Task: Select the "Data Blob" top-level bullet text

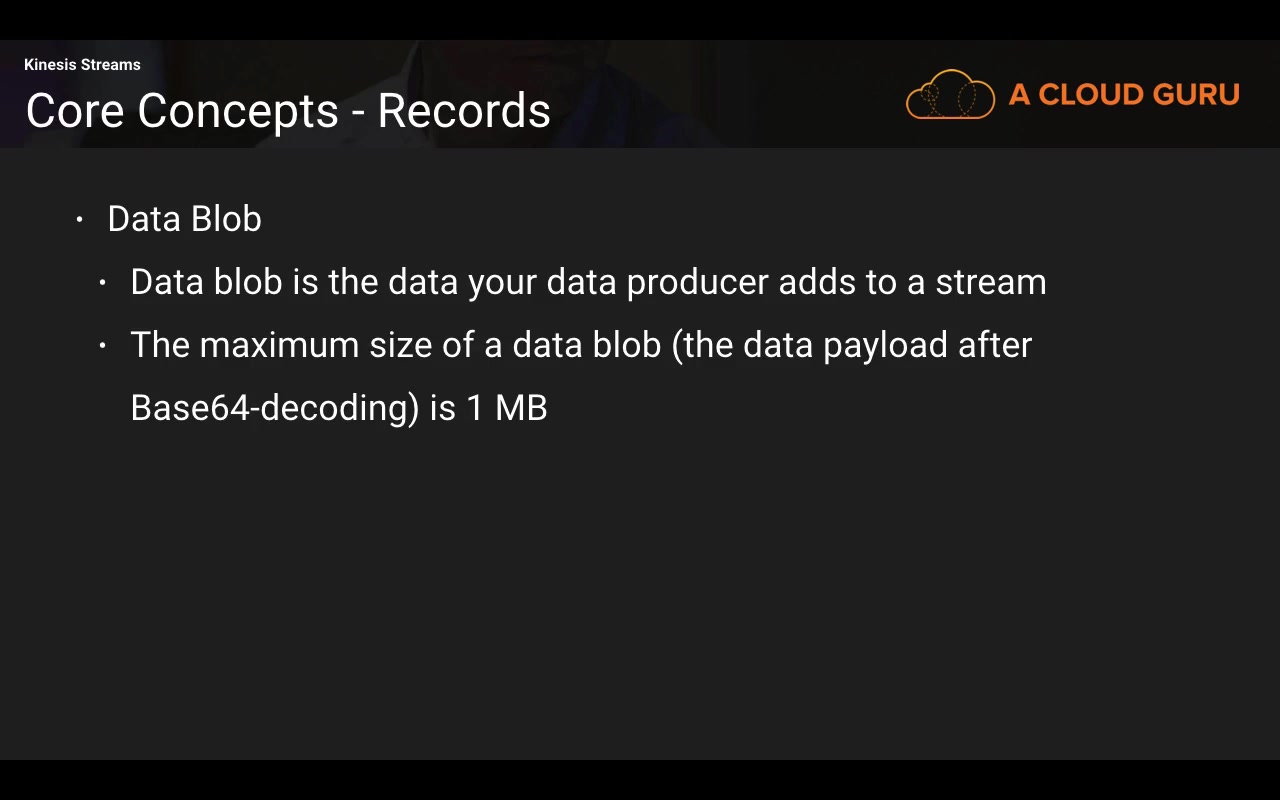Action: (184, 219)
